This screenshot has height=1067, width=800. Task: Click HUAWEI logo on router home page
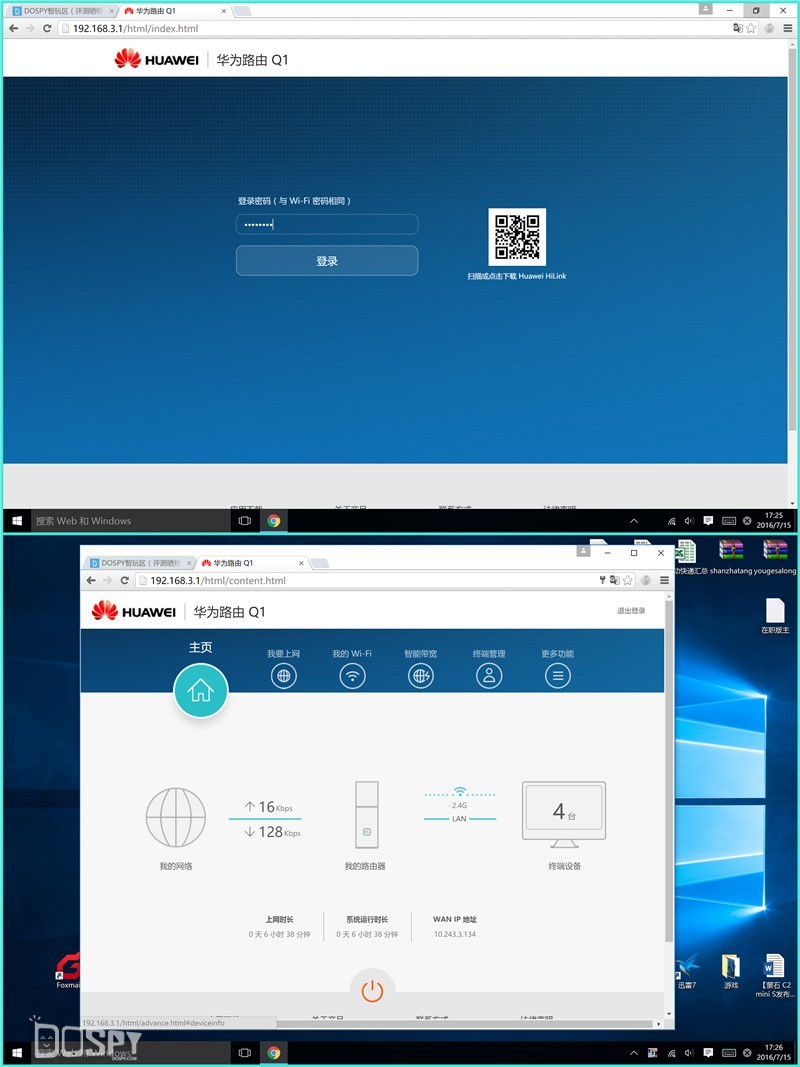[133, 611]
